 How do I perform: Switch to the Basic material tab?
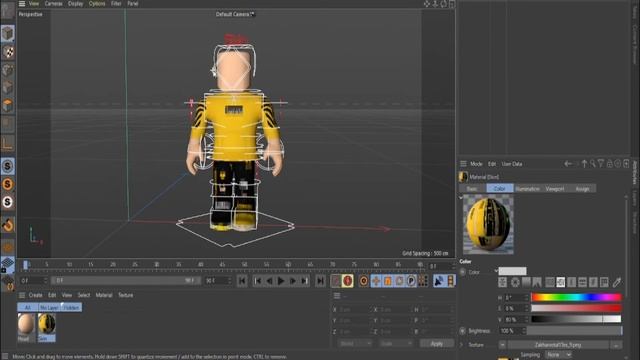tap(472, 189)
